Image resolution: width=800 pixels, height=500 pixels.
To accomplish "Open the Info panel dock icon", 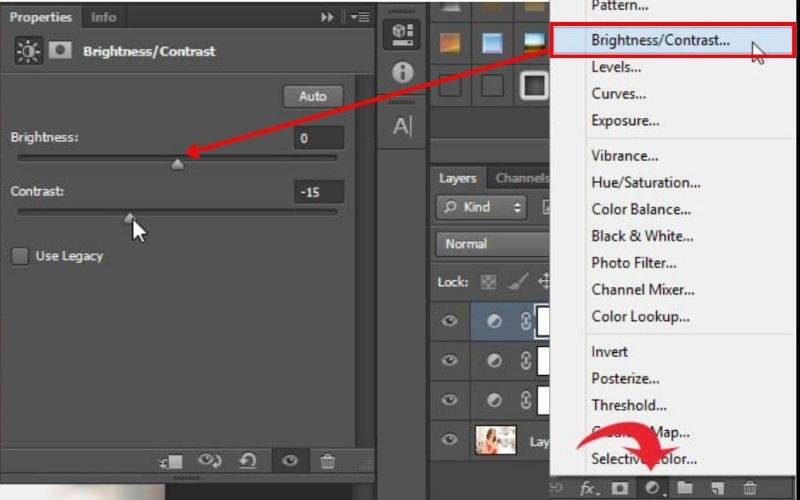I will pos(402,72).
